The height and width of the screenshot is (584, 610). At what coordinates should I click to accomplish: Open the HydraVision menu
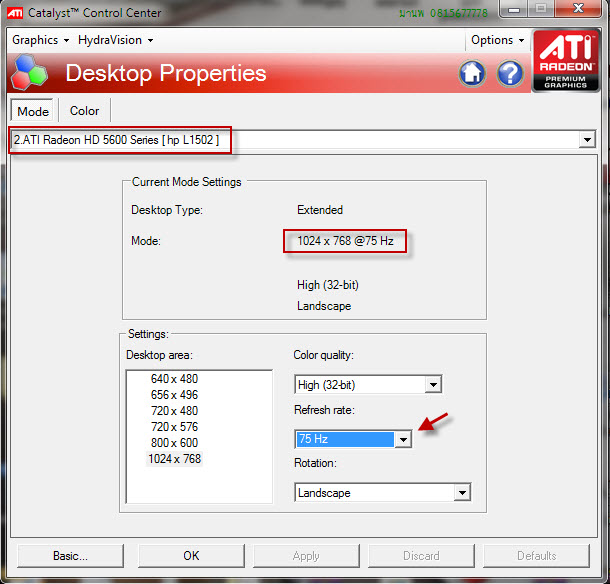tap(116, 40)
